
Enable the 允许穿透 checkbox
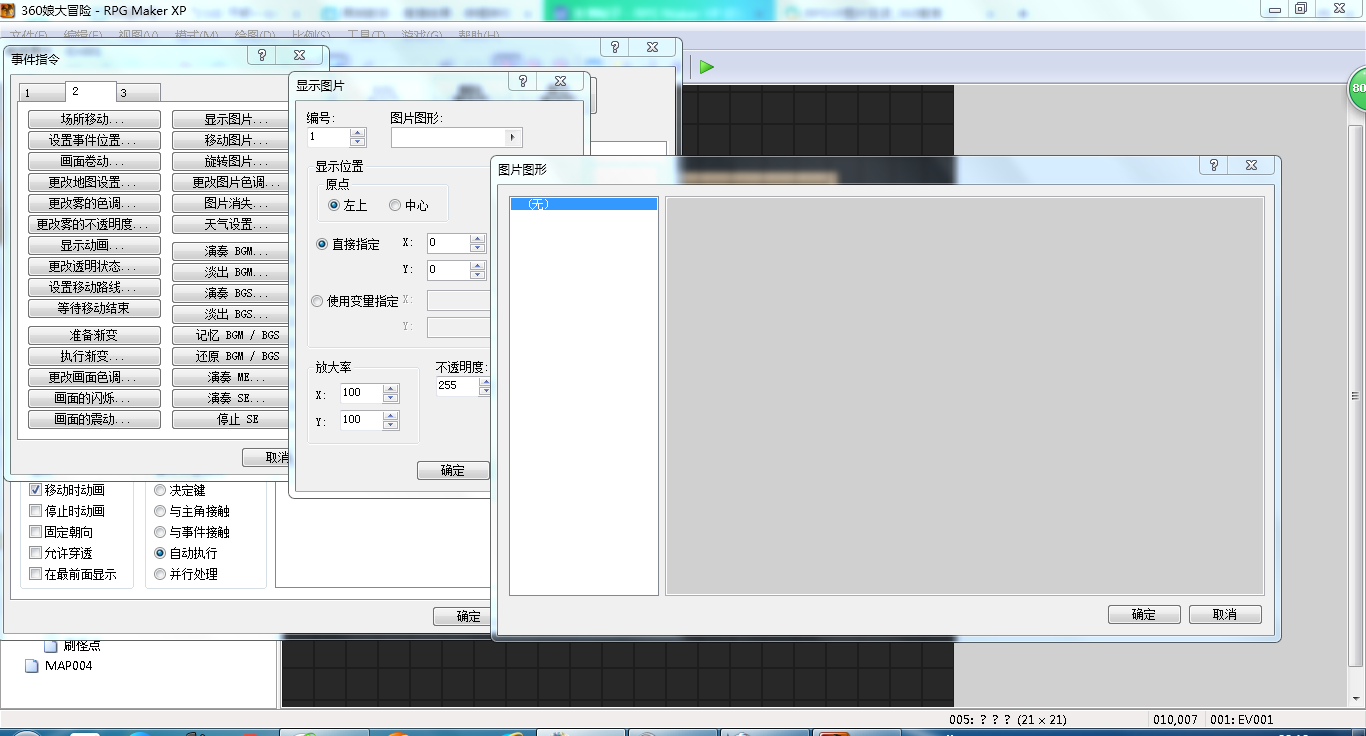[36, 553]
